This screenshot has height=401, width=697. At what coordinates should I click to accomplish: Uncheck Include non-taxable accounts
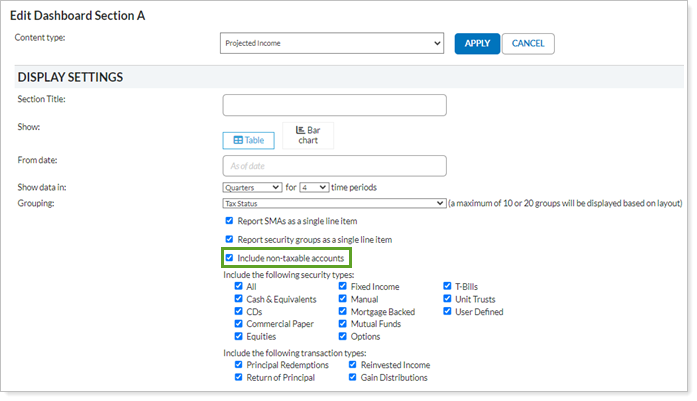click(230, 259)
